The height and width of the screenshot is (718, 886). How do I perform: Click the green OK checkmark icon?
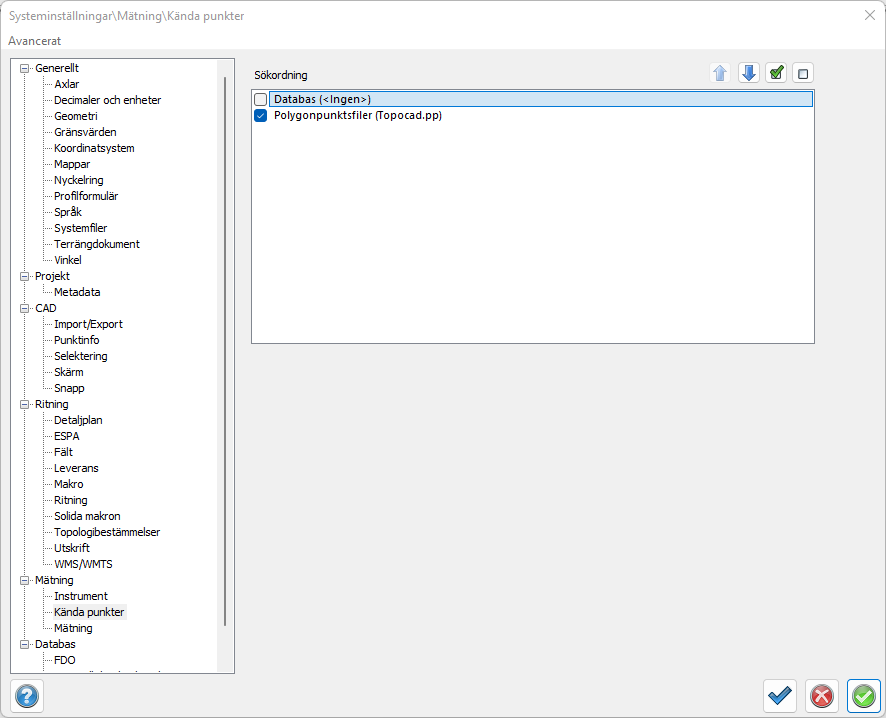(863, 695)
